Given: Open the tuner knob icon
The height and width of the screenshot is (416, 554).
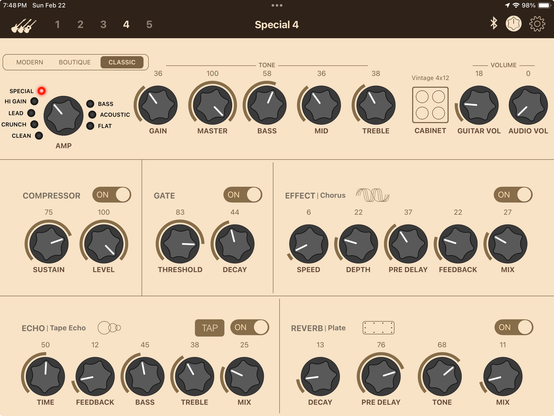Looking at the screenshot, I should tap(513, 24).
